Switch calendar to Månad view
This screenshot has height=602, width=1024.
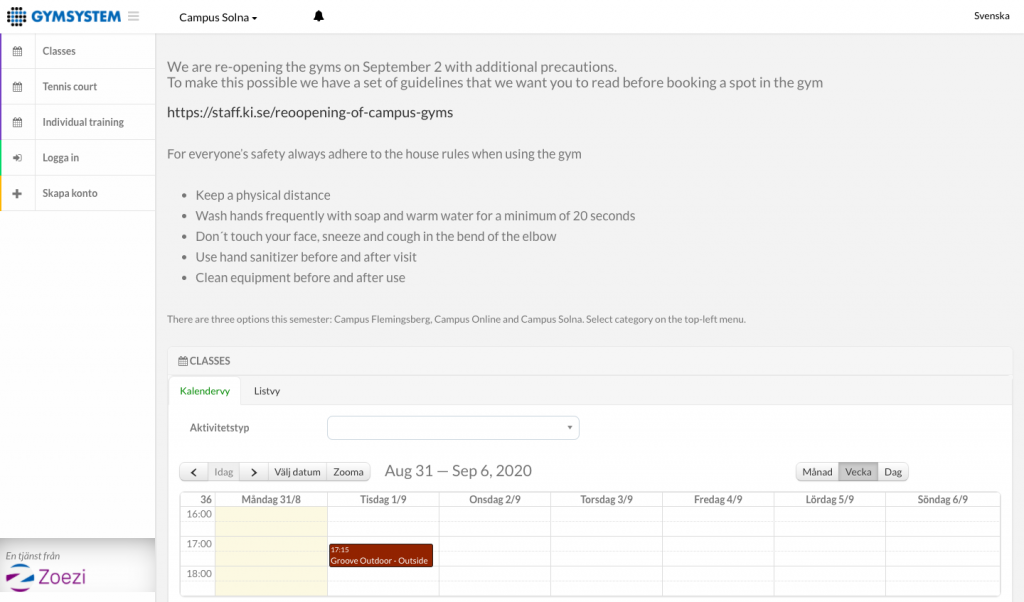[817, 471]
